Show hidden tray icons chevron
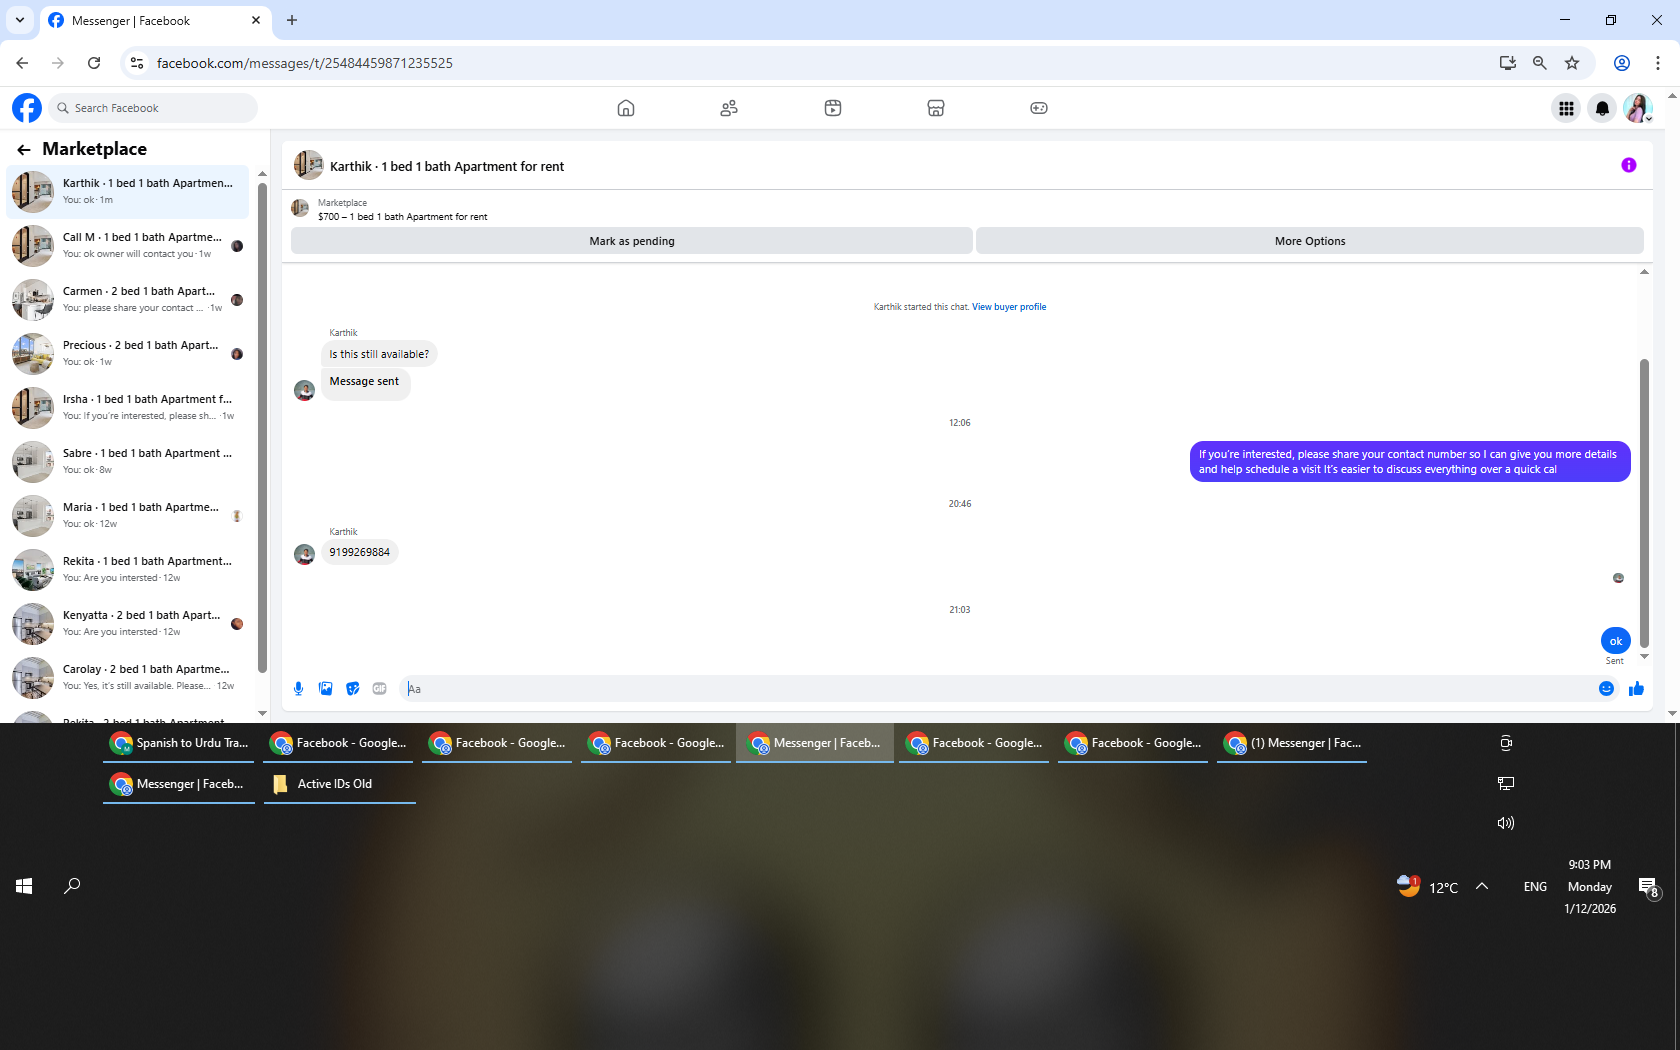The height and width of the screenshot is (1050, 1680). click(1482, 886)
